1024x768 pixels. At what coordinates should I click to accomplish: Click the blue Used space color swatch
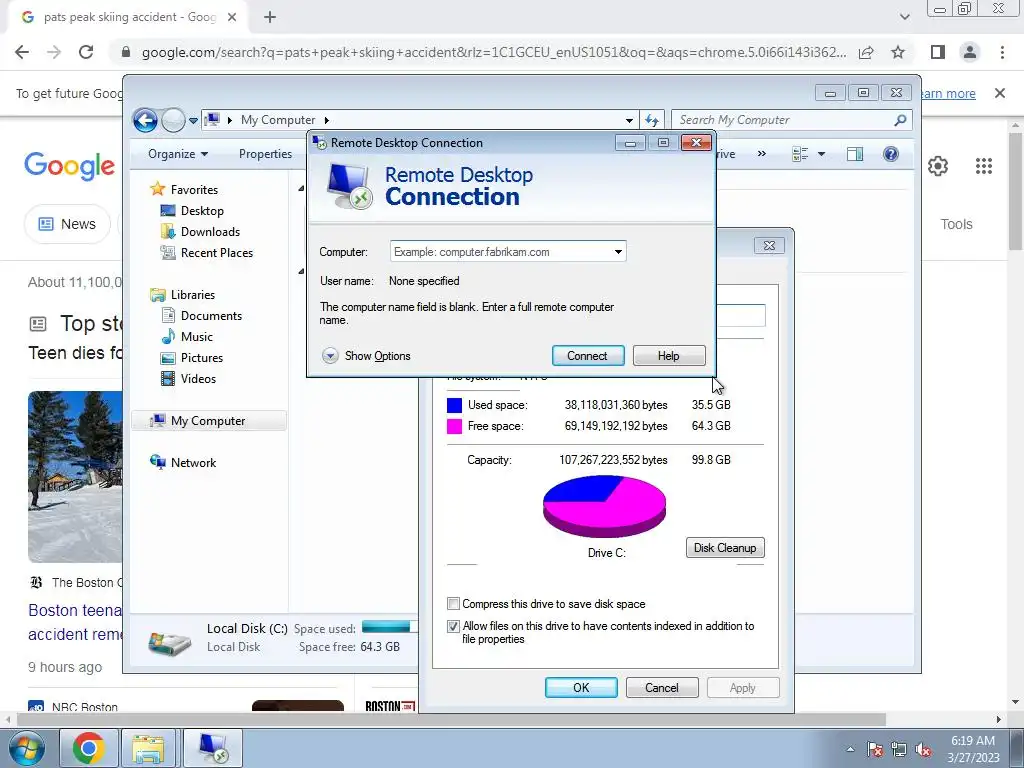coord(455,406)
